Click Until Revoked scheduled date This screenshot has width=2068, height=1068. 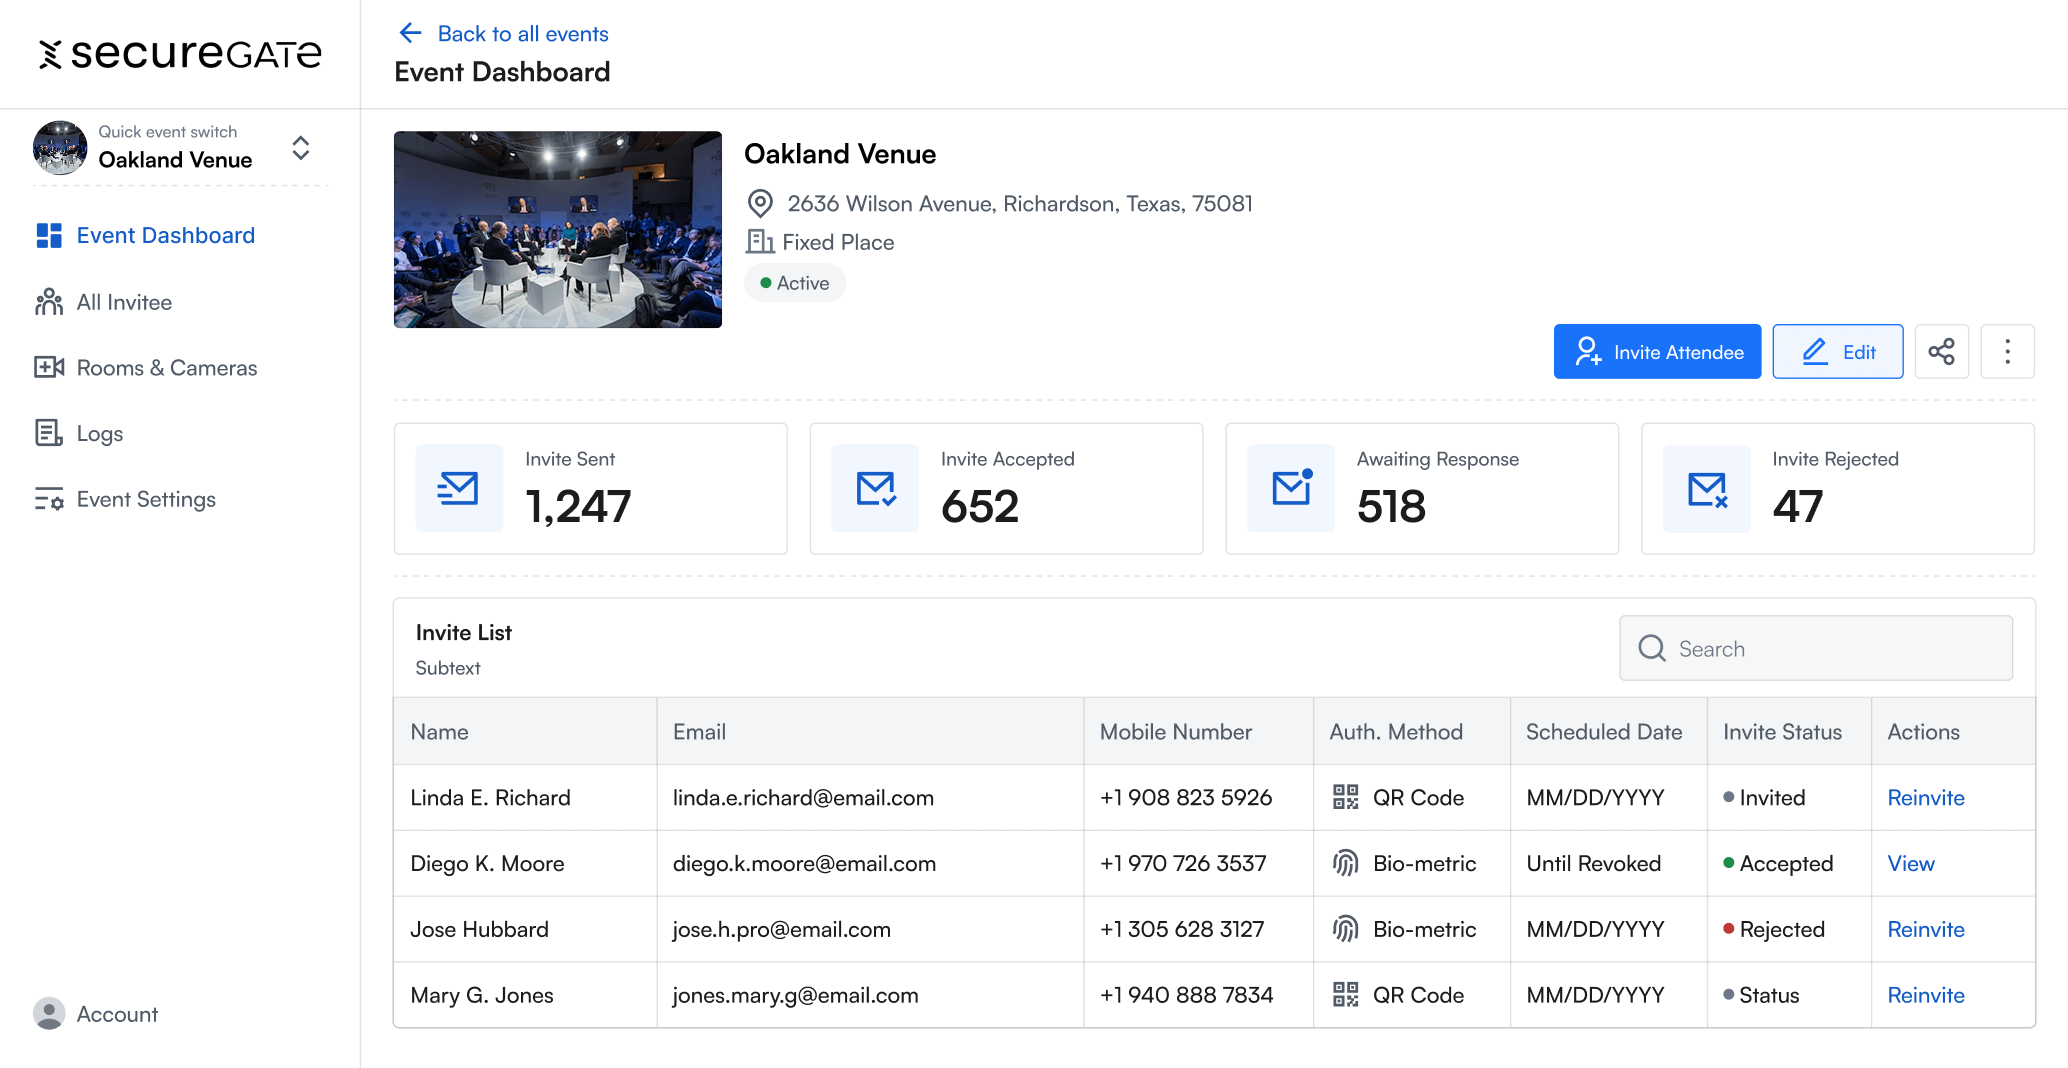pyautogui.click(x=1593, y=864)
